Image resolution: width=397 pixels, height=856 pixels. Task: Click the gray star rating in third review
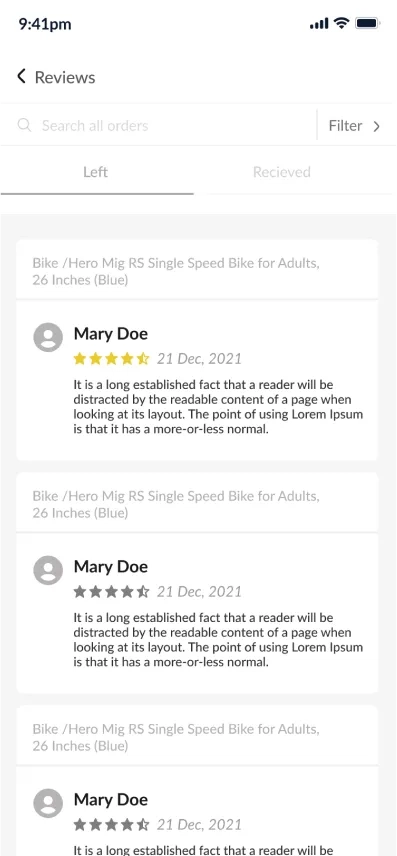point(111,824)
